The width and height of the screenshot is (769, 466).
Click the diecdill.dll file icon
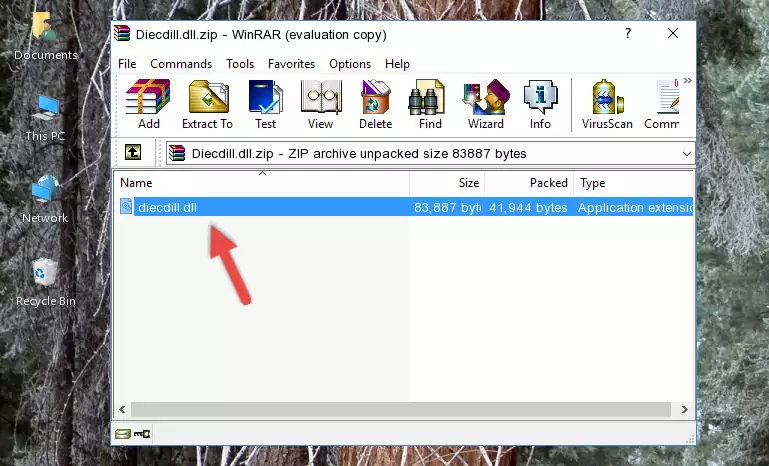(x=126, y=207)
